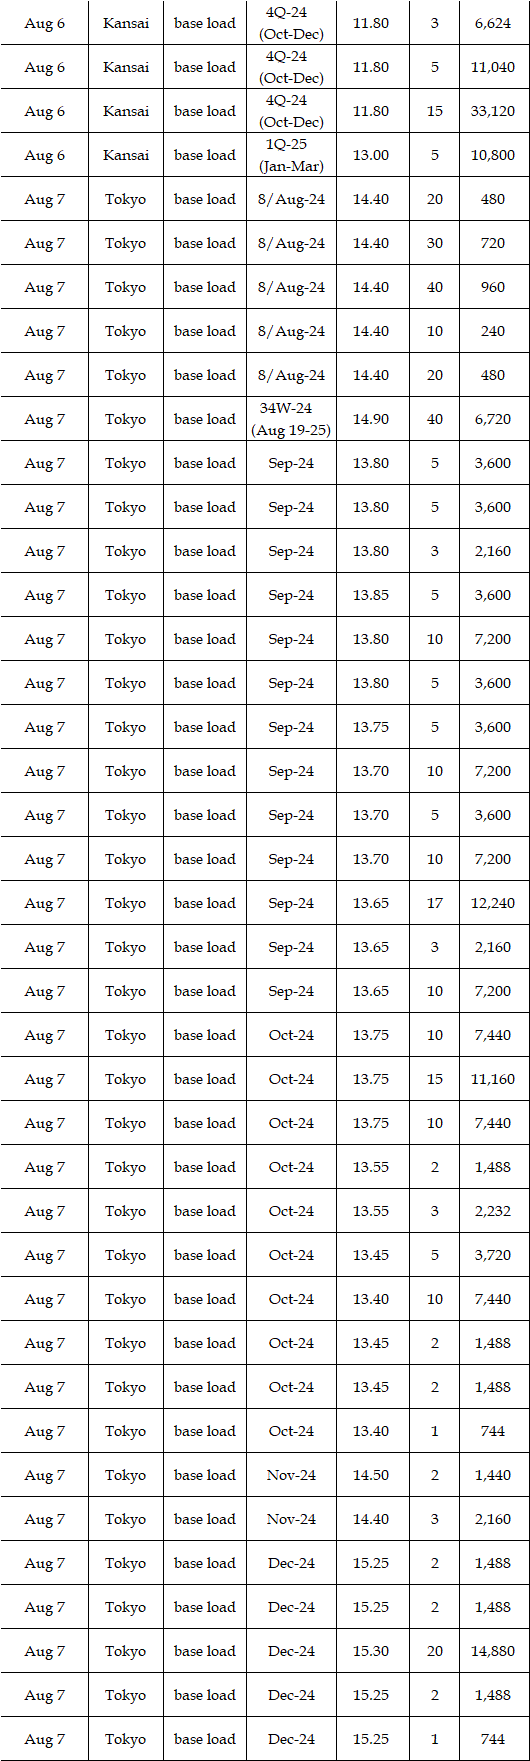Image resolution: width=530 pixels, height=1761 pixels.
Task: Click the 12,240 volume cell
Action: (x=494, y=903)
